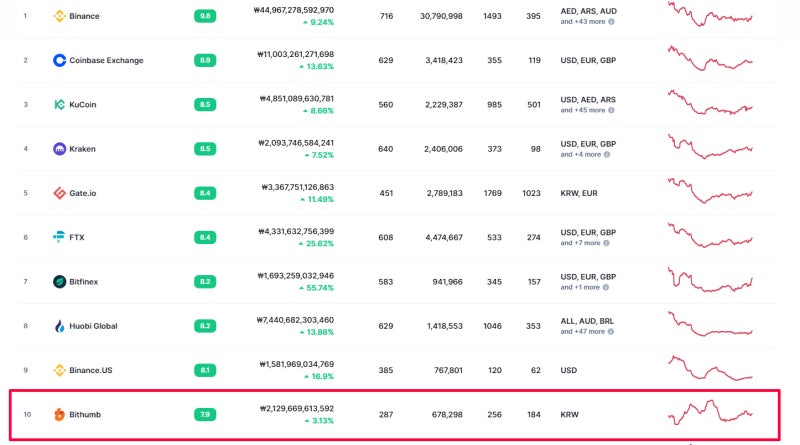Click the Binance logo icon

point(60,16)
